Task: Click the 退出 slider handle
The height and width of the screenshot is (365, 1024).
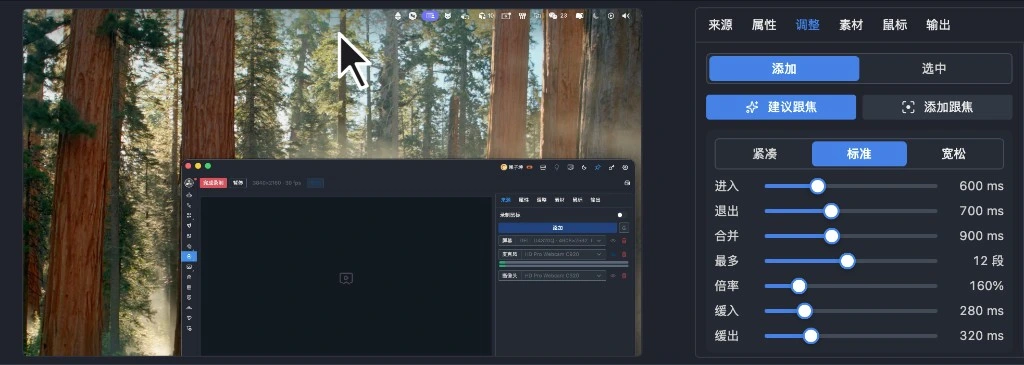Action: (831, 211)
